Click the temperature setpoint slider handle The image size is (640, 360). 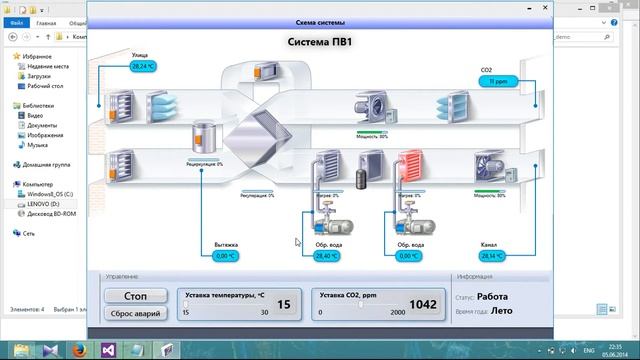[x=186, y=304]
